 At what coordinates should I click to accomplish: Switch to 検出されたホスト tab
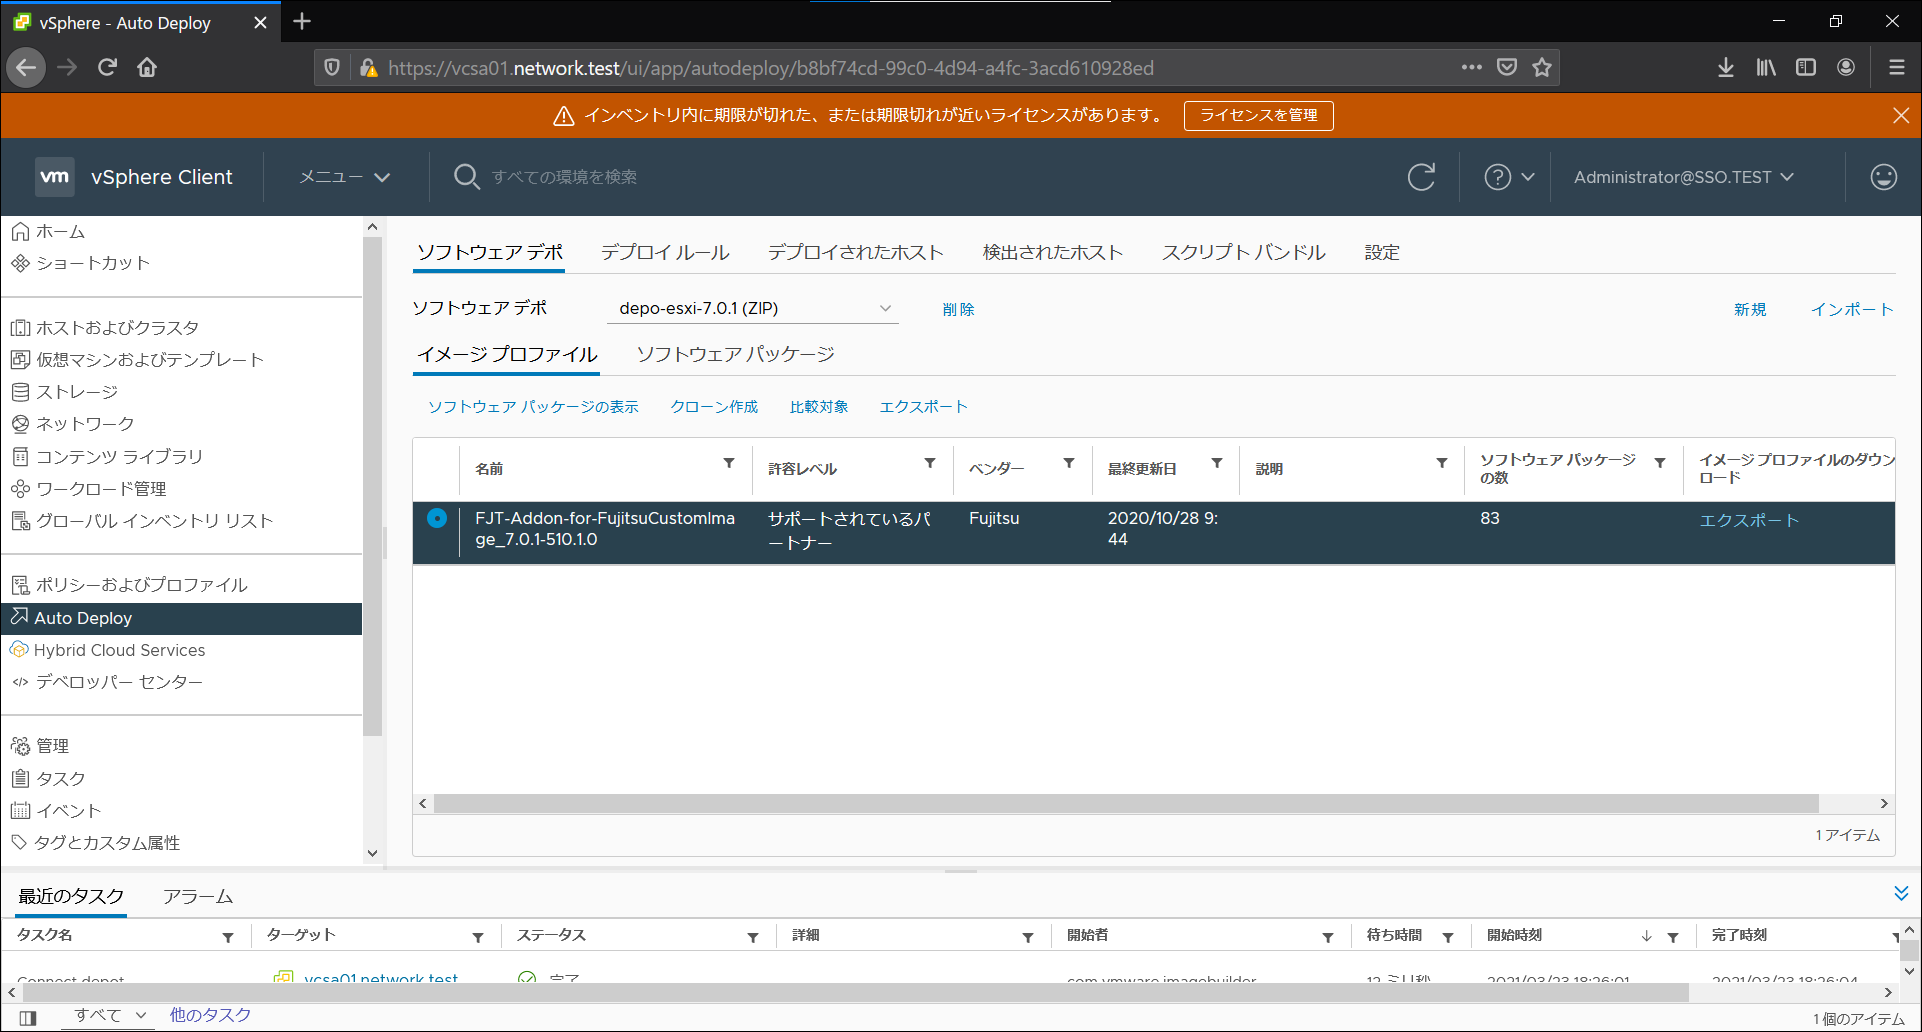[x=1053, y=253]
